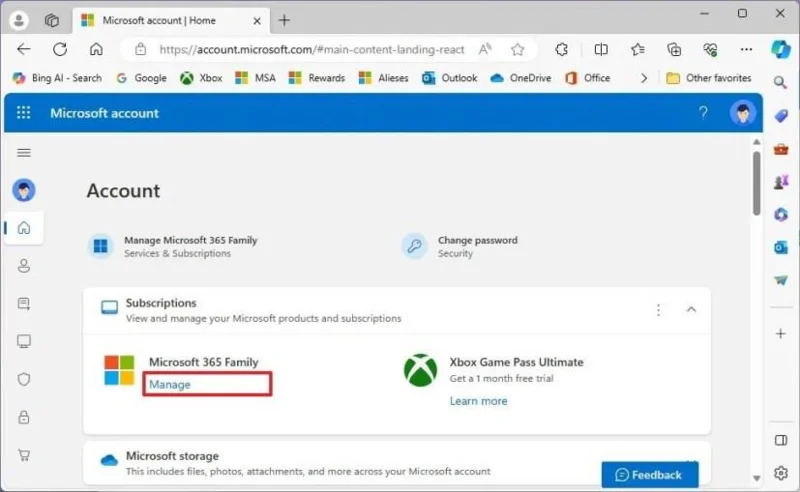Open account manager avatar in header

[x=742, y=113]
